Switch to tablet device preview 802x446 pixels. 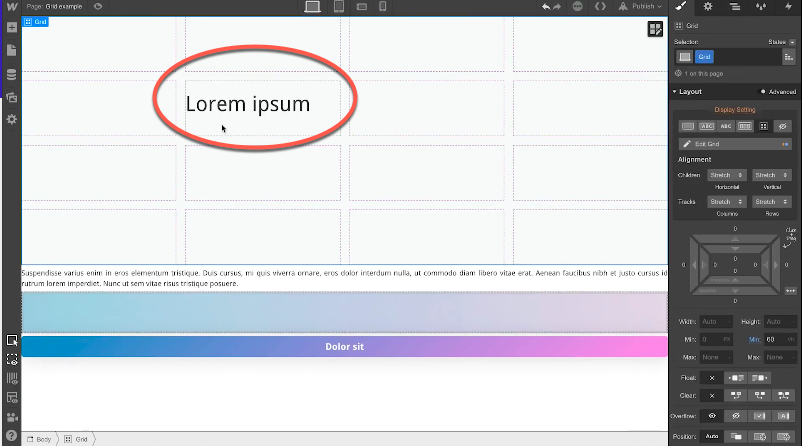(x=339, y=7)
